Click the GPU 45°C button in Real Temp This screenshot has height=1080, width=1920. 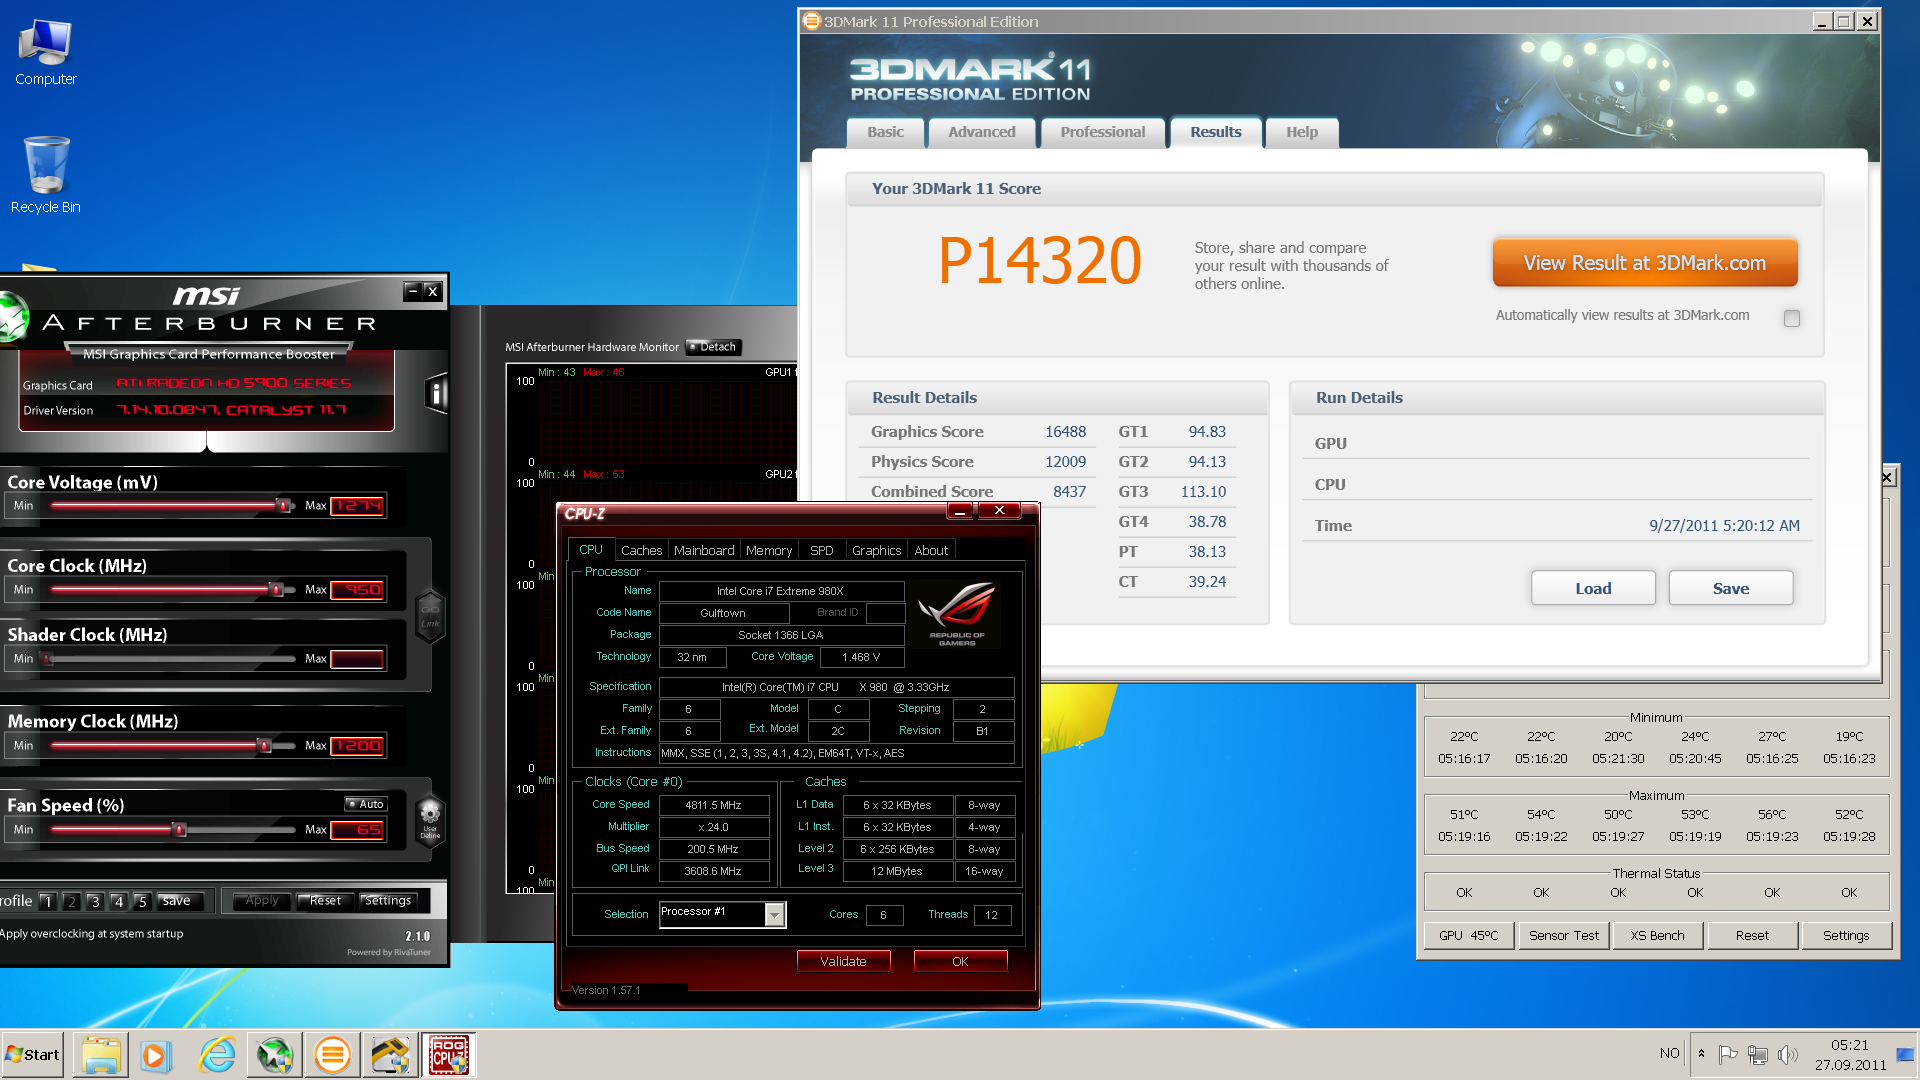coord(1469,935)
